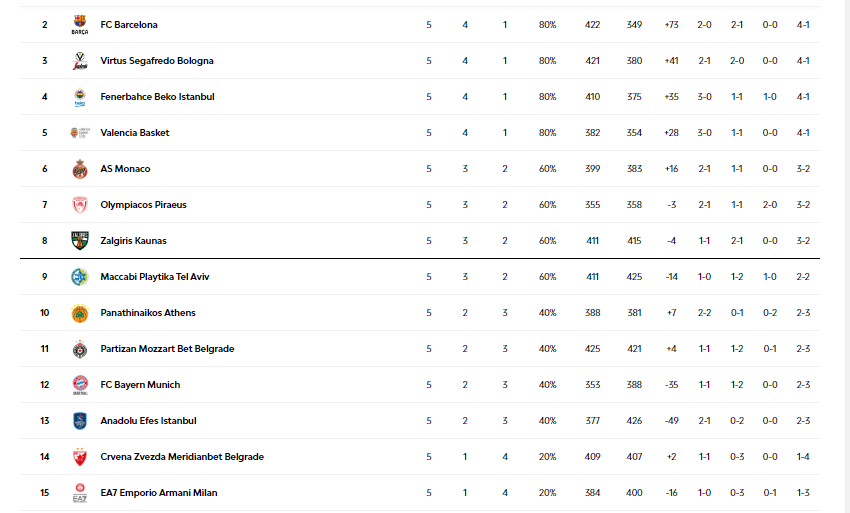Click the EA7 Emporio Armani Milan logo
Viewport: 850px width, 513px height.
pyautogui.click(x=80, y=493)
